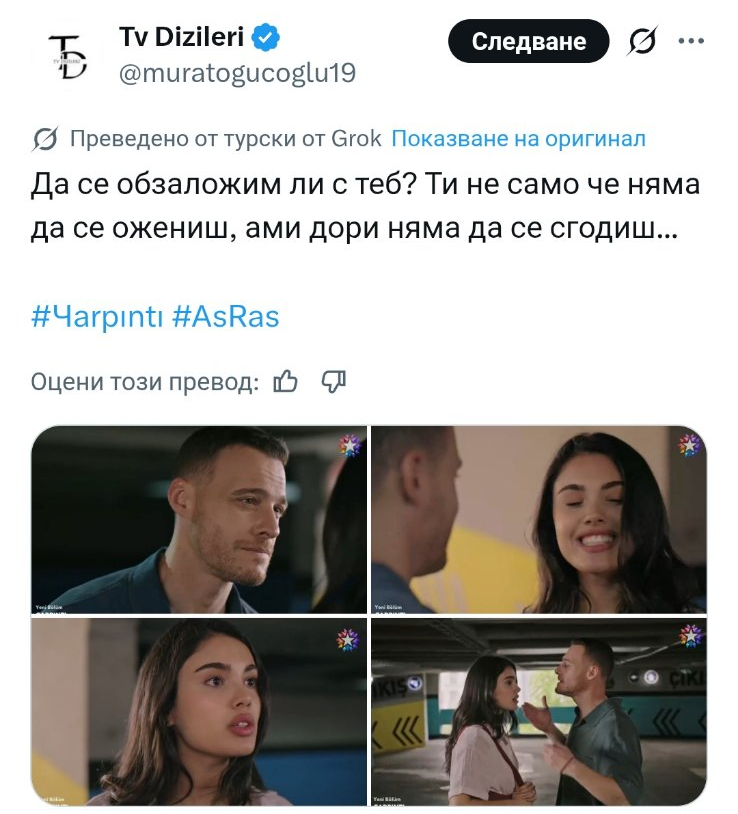Open the #Чarpıntı hashtag
The image size is (738, 814).
97,317
